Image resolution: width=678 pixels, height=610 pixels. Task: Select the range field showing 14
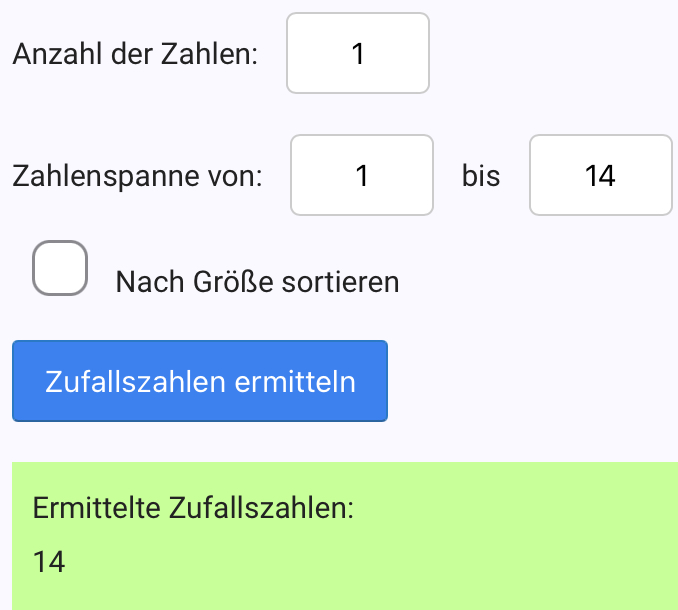[x=600, y=175]
